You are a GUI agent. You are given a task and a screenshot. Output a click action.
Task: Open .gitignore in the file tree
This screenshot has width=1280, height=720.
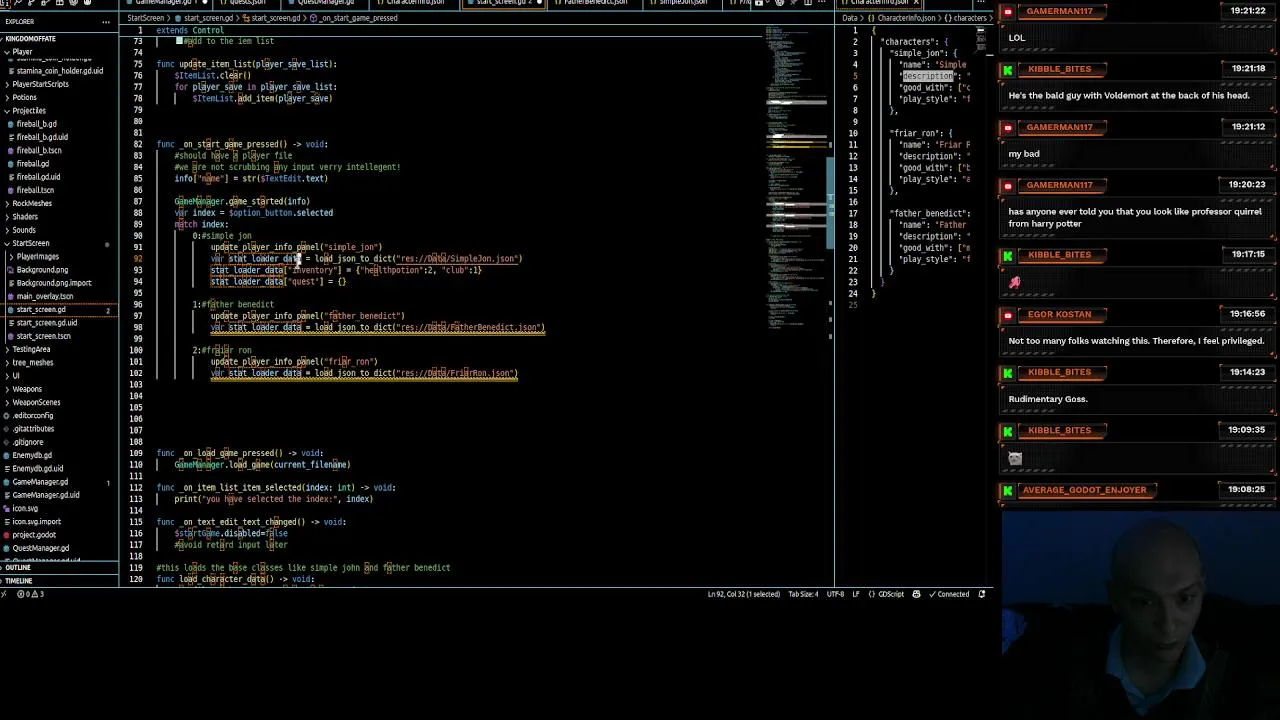point(28,442)
